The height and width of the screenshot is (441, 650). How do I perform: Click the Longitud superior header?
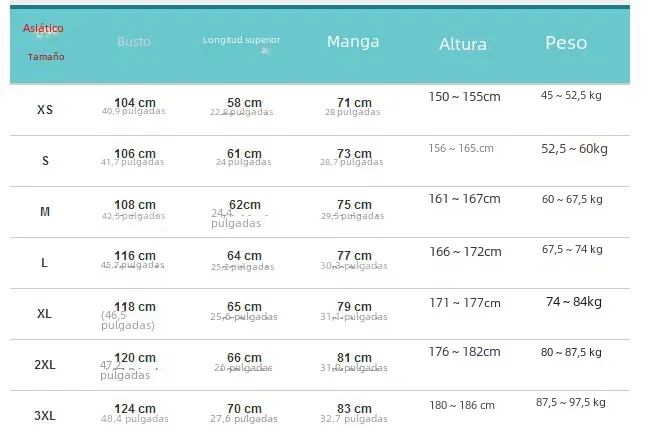242,40
